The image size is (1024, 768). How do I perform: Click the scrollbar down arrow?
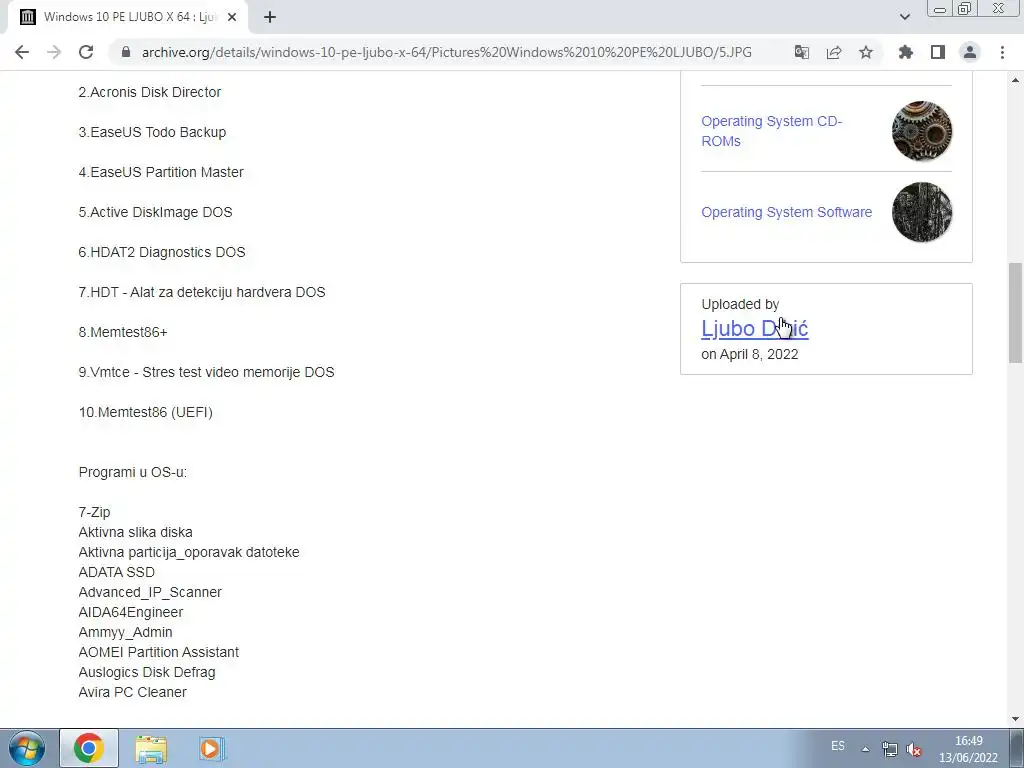pos(1015,720)
